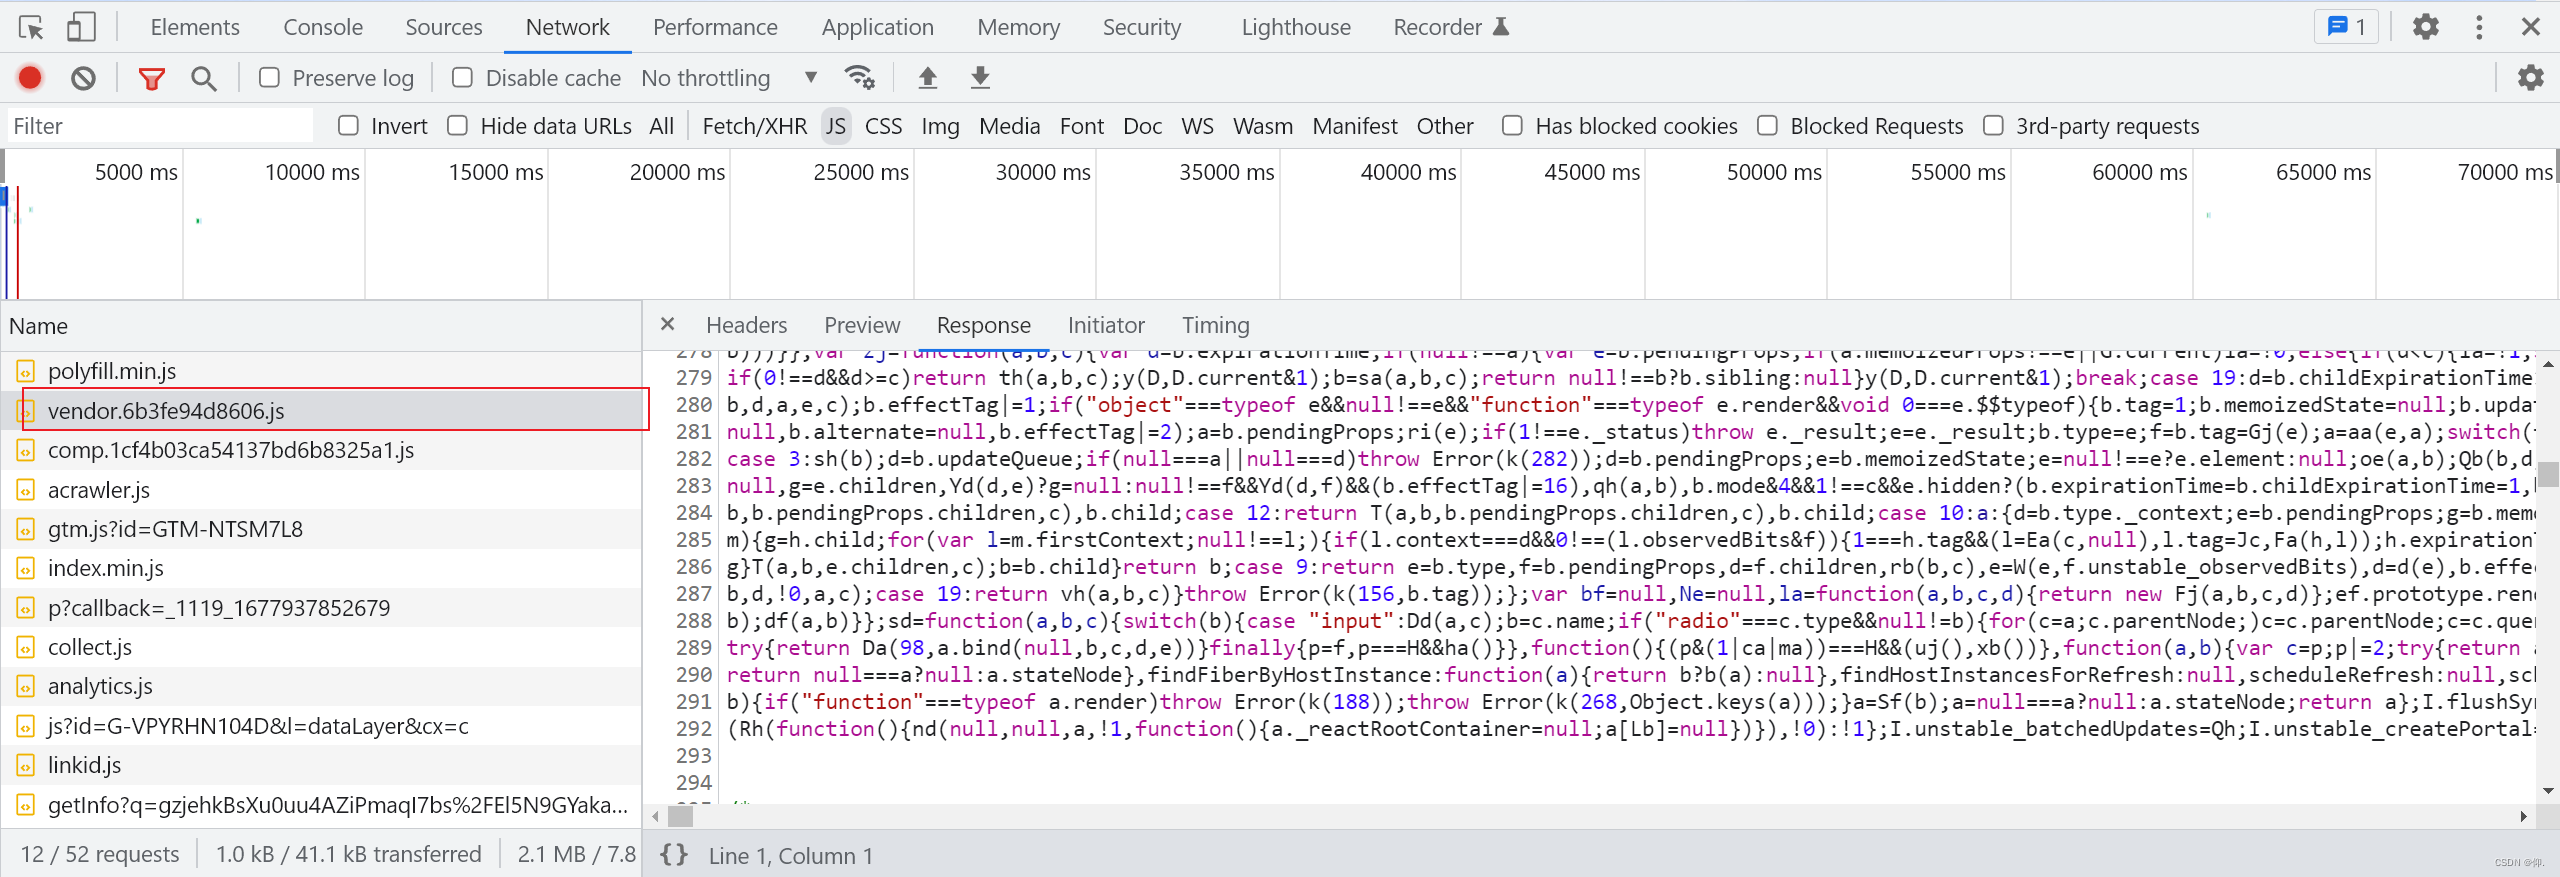Screen dimensions: 2560x877
Task: Select the index.min.js request
Action: pos(321,568)
